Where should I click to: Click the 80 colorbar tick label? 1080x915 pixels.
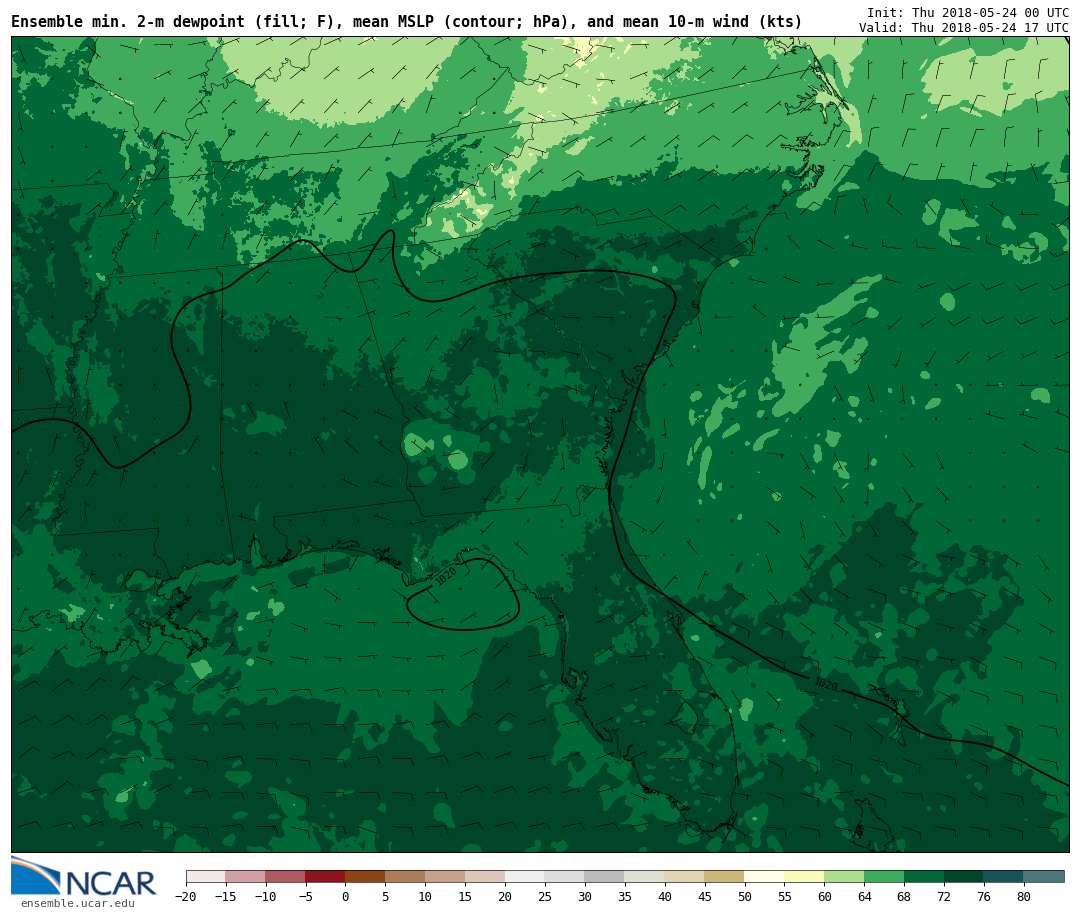[x=1024, y=896]
